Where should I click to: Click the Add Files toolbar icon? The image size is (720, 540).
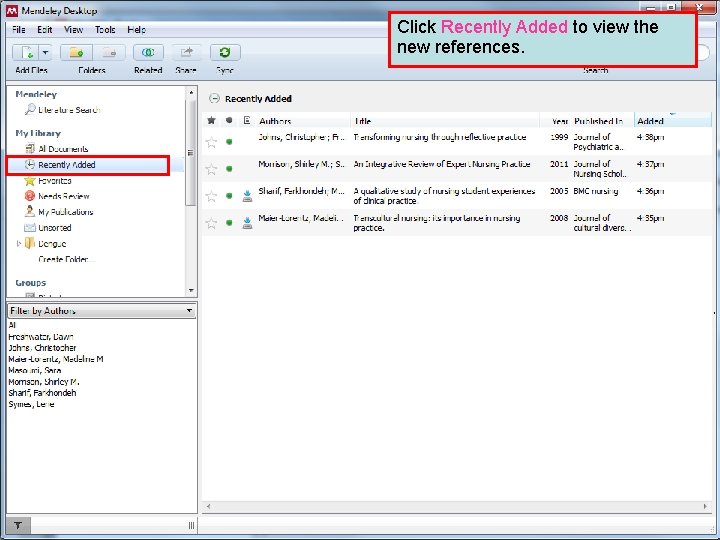pos(26,53)
